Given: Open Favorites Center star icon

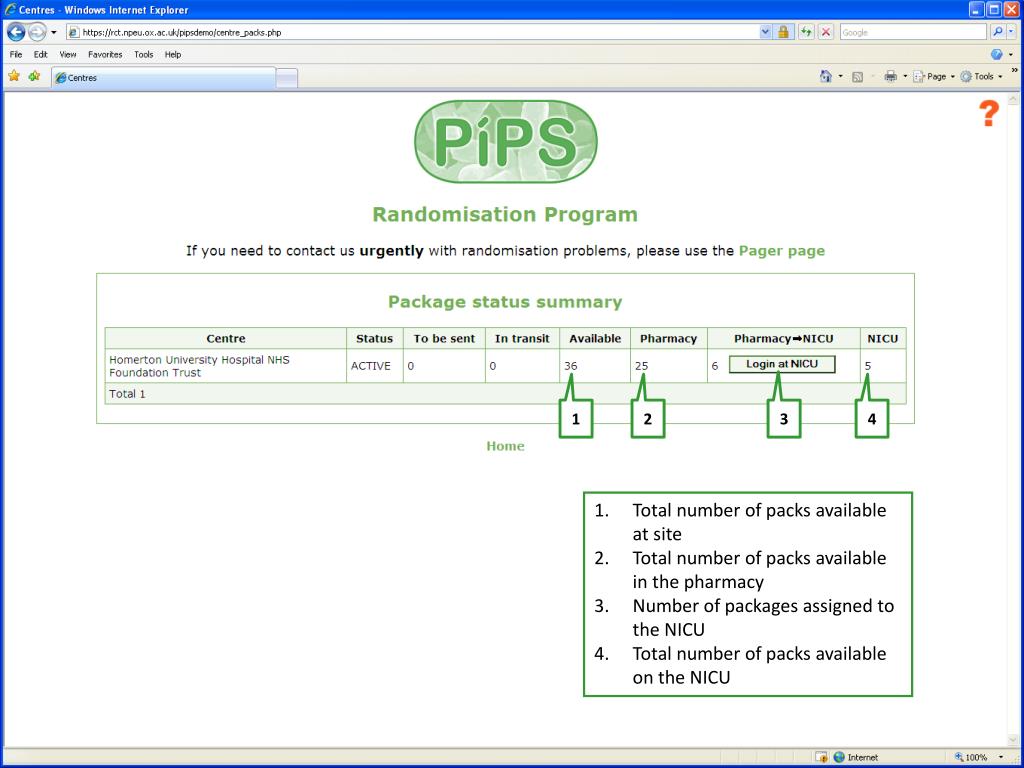Looking at the screenshot, I should coord(14,76).
